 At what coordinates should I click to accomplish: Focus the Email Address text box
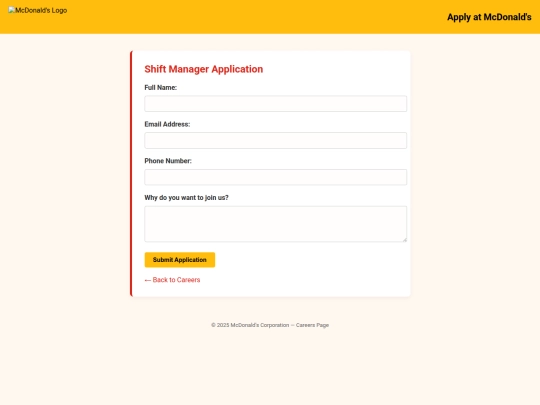[276, 141]
